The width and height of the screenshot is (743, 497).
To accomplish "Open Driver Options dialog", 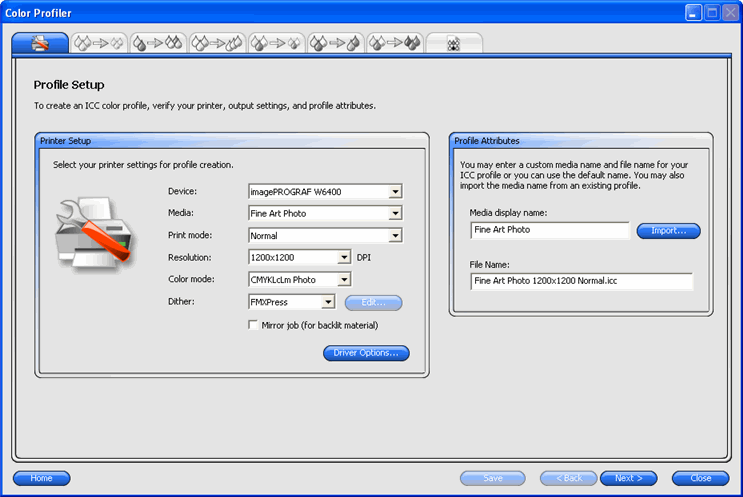I will (x=366, y=353).
